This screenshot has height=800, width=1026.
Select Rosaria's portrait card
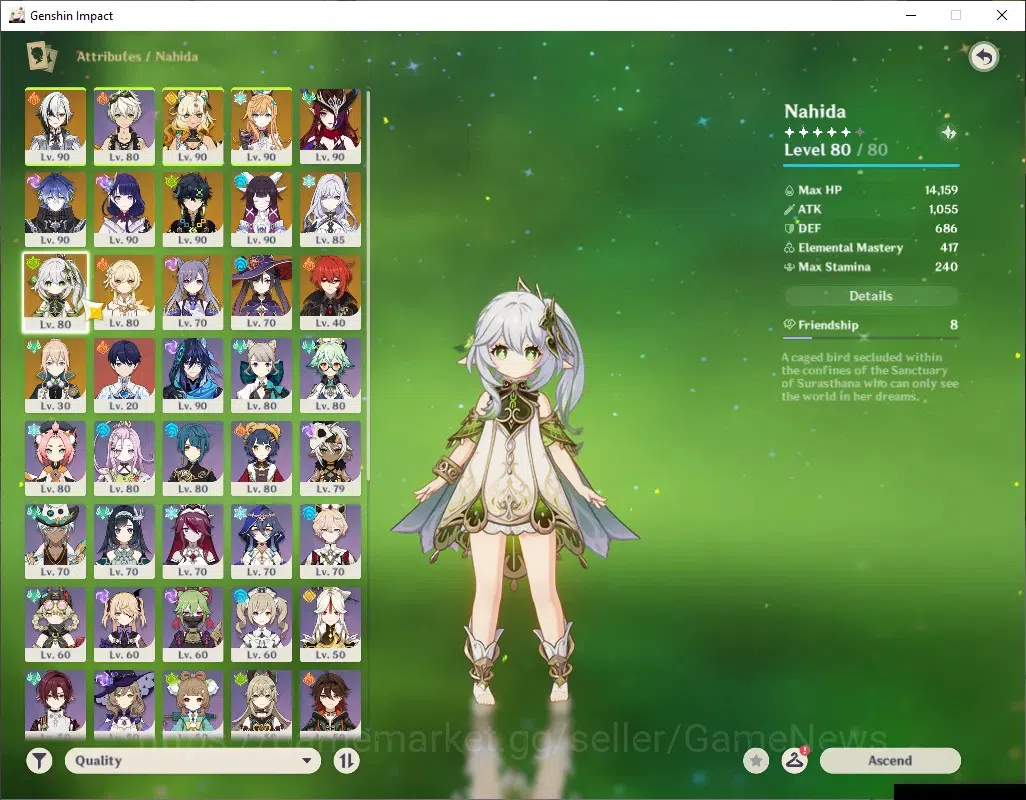click(193, 542)
